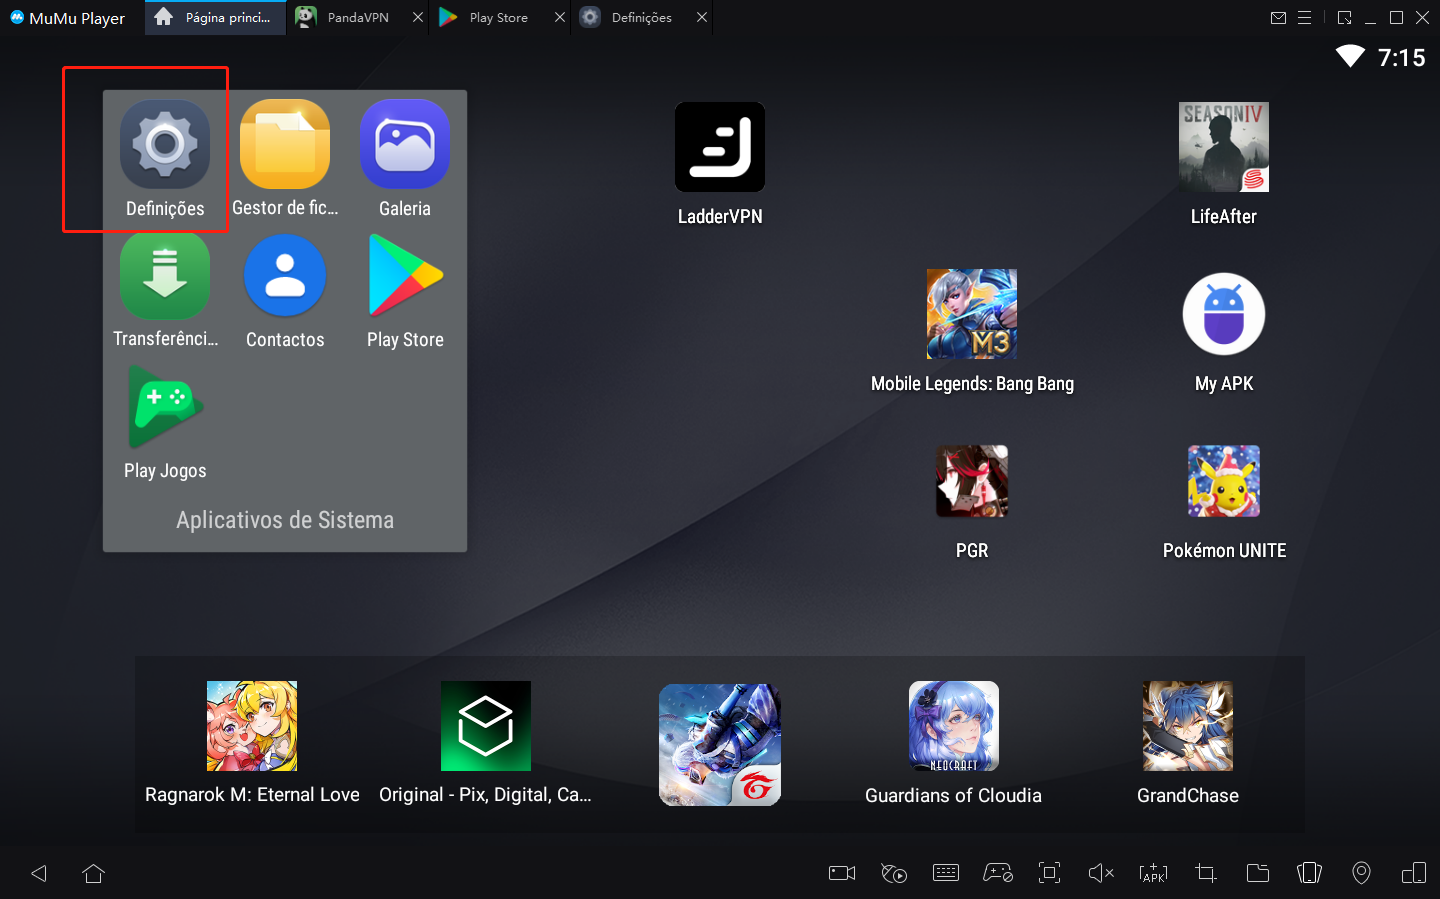Screen dimensions: 1440x899
Task: Open keyboard control mapping
Action: pyautogui.click(x=946, y=873)
